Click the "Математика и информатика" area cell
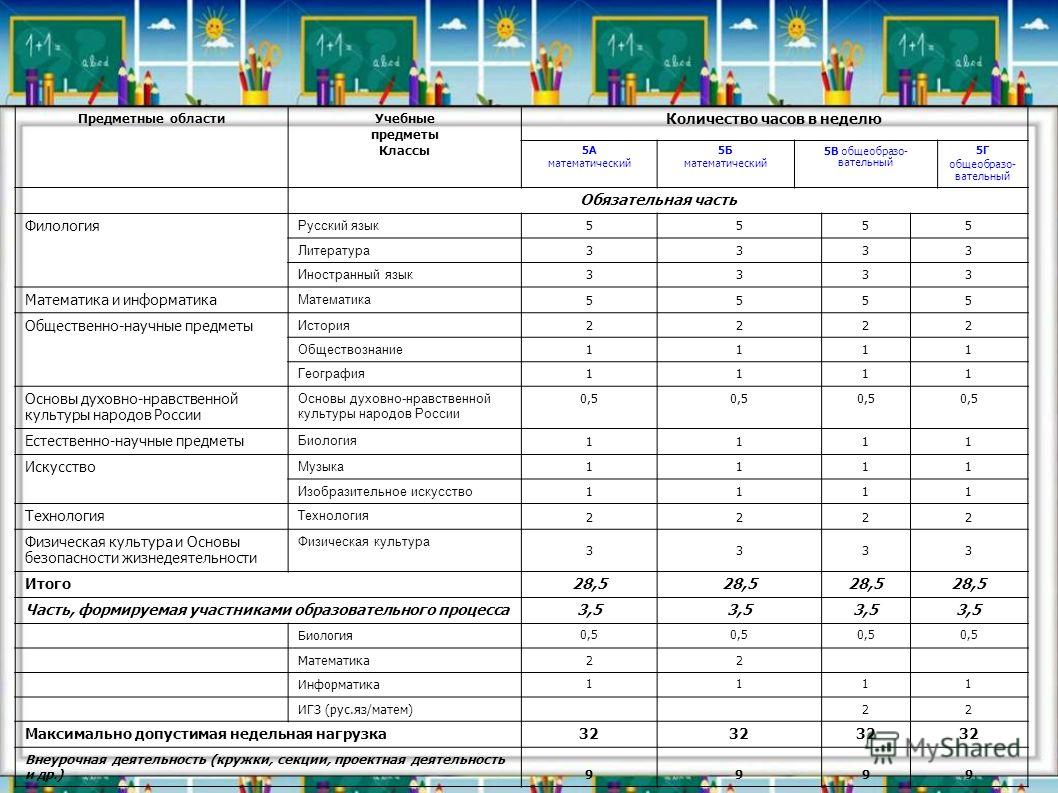This screenshot has height=793, width=1058. (121, 300)
